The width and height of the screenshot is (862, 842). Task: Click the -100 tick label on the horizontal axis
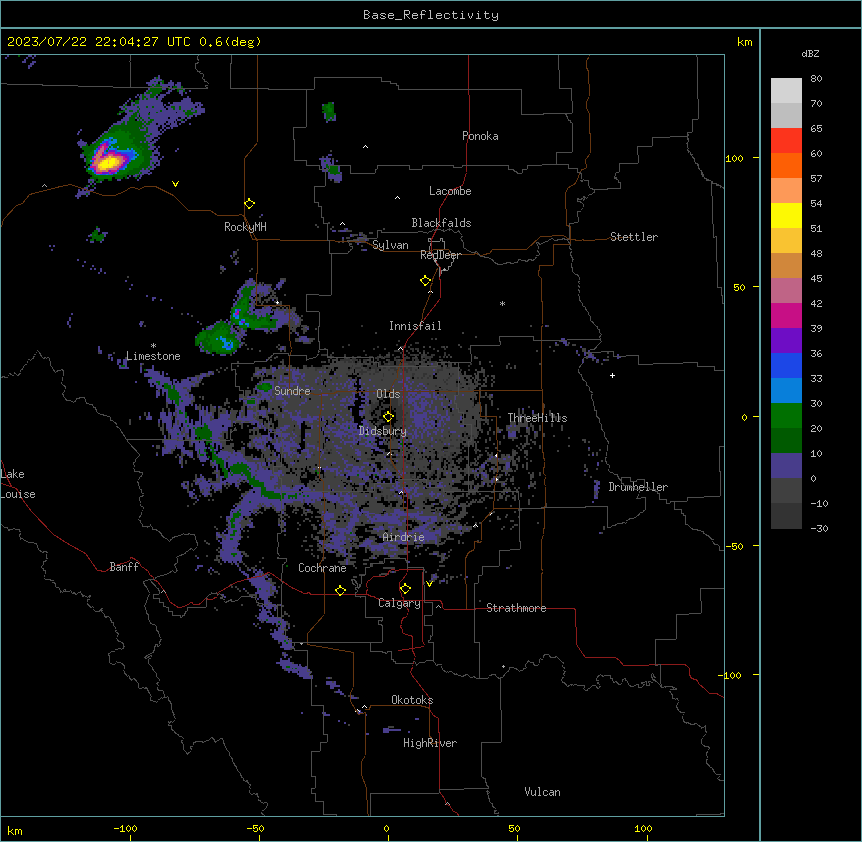(x=126, y=828)
